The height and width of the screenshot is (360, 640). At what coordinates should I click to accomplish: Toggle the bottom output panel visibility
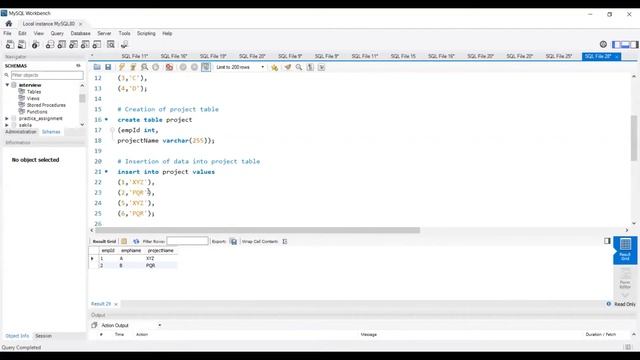(x=625, y=44)
